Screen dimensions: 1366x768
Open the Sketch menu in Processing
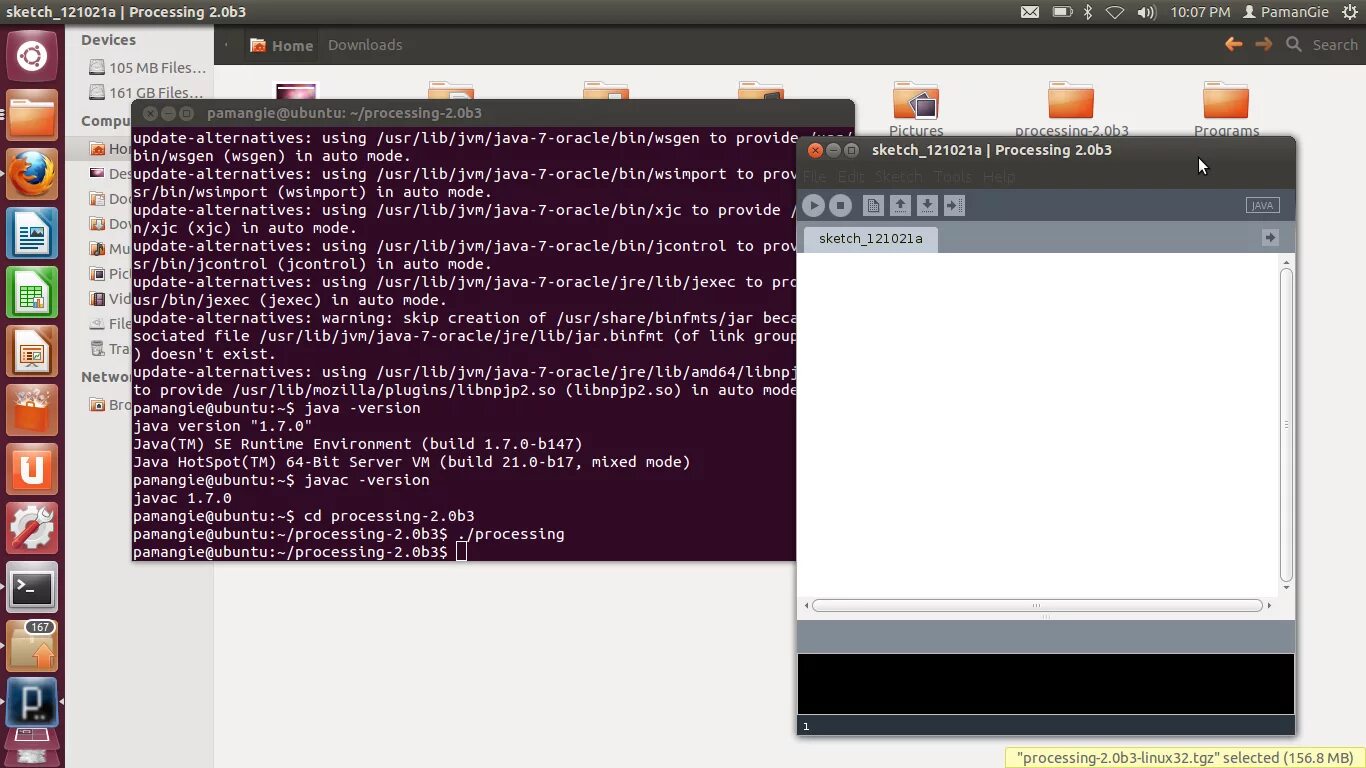coord(898,176)
